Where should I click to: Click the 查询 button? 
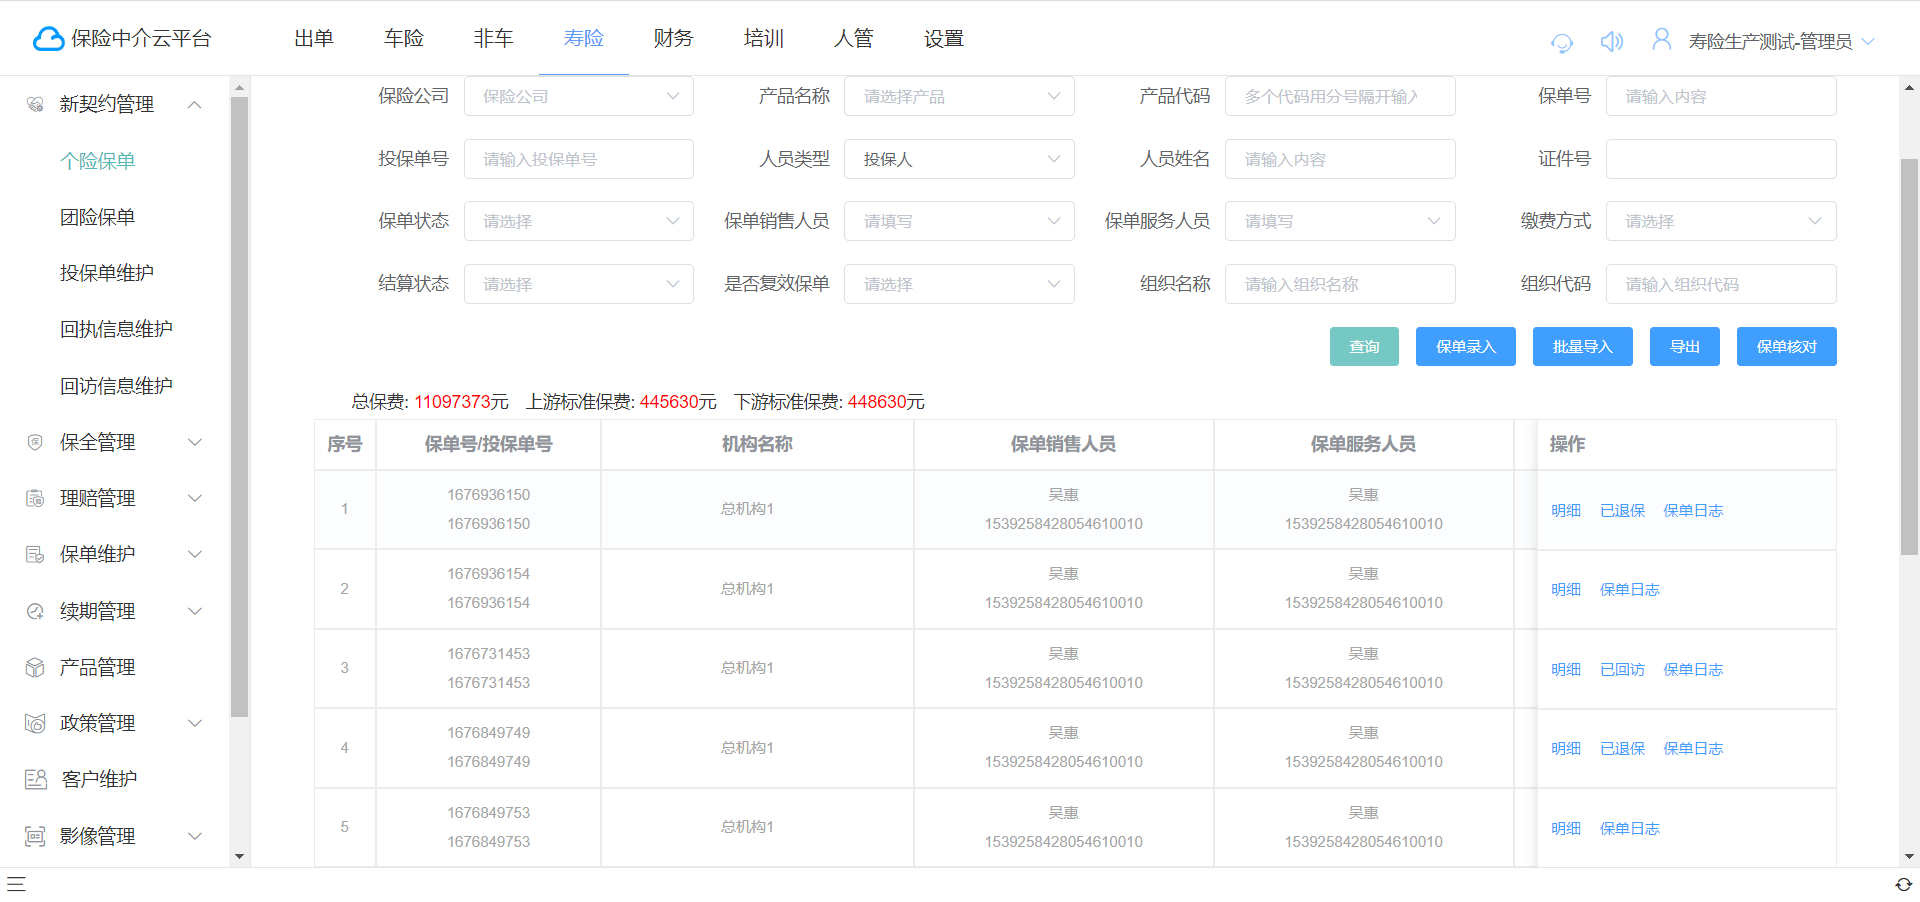[1364, 347]
